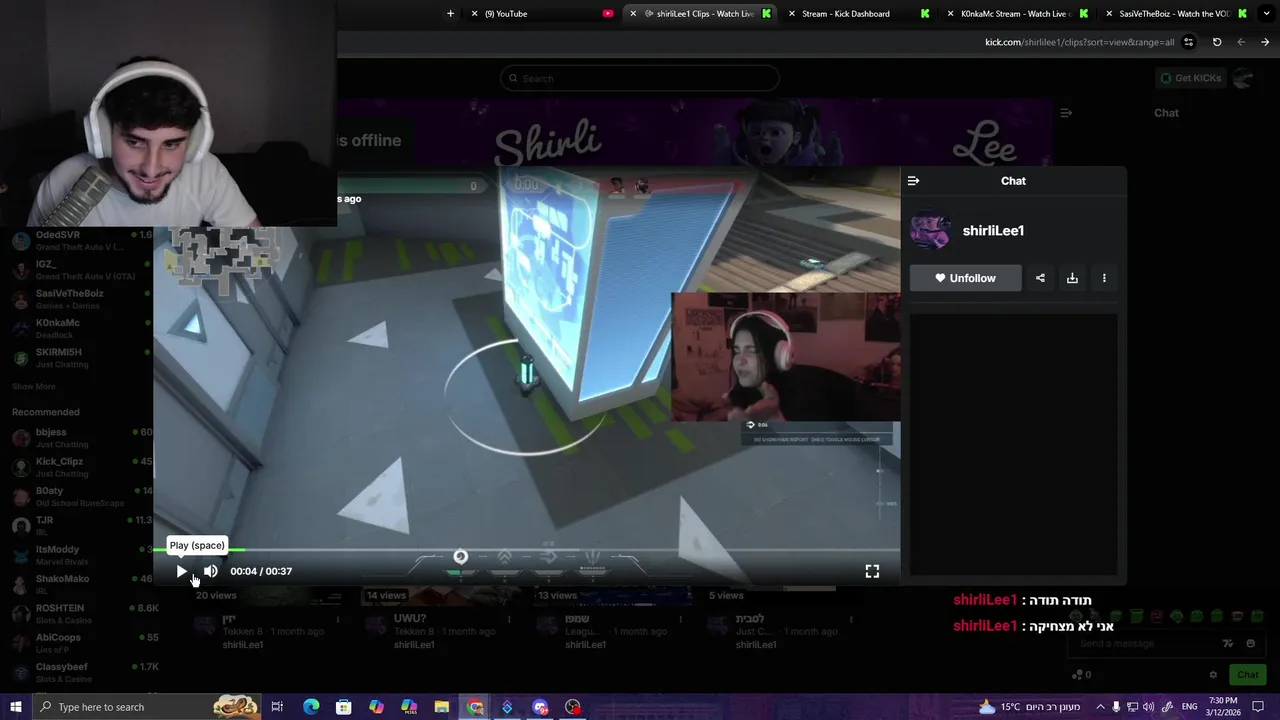This screenshot has width=1280, height=720.
Task: Open shirliLee1 avatar in clip panel
Action: [930, 231]
